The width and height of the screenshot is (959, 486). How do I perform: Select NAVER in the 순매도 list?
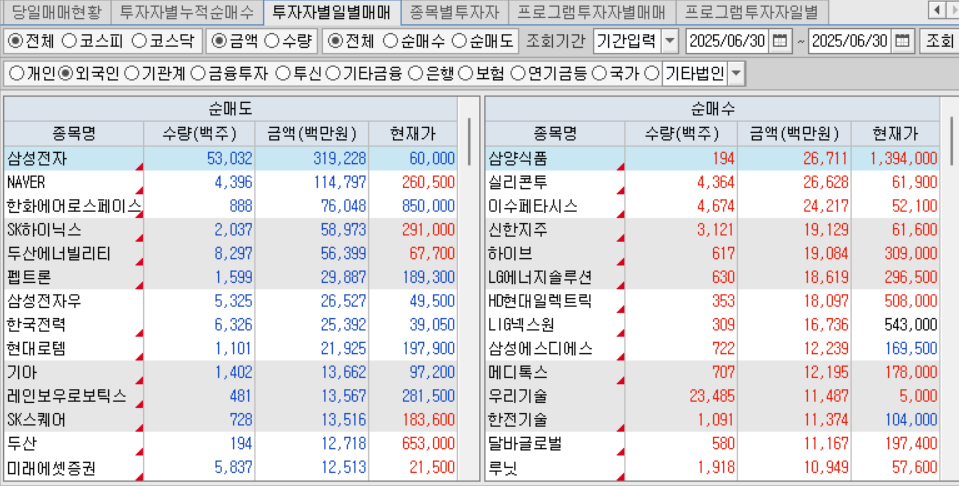pyautogui.click(x=231, y=182)
